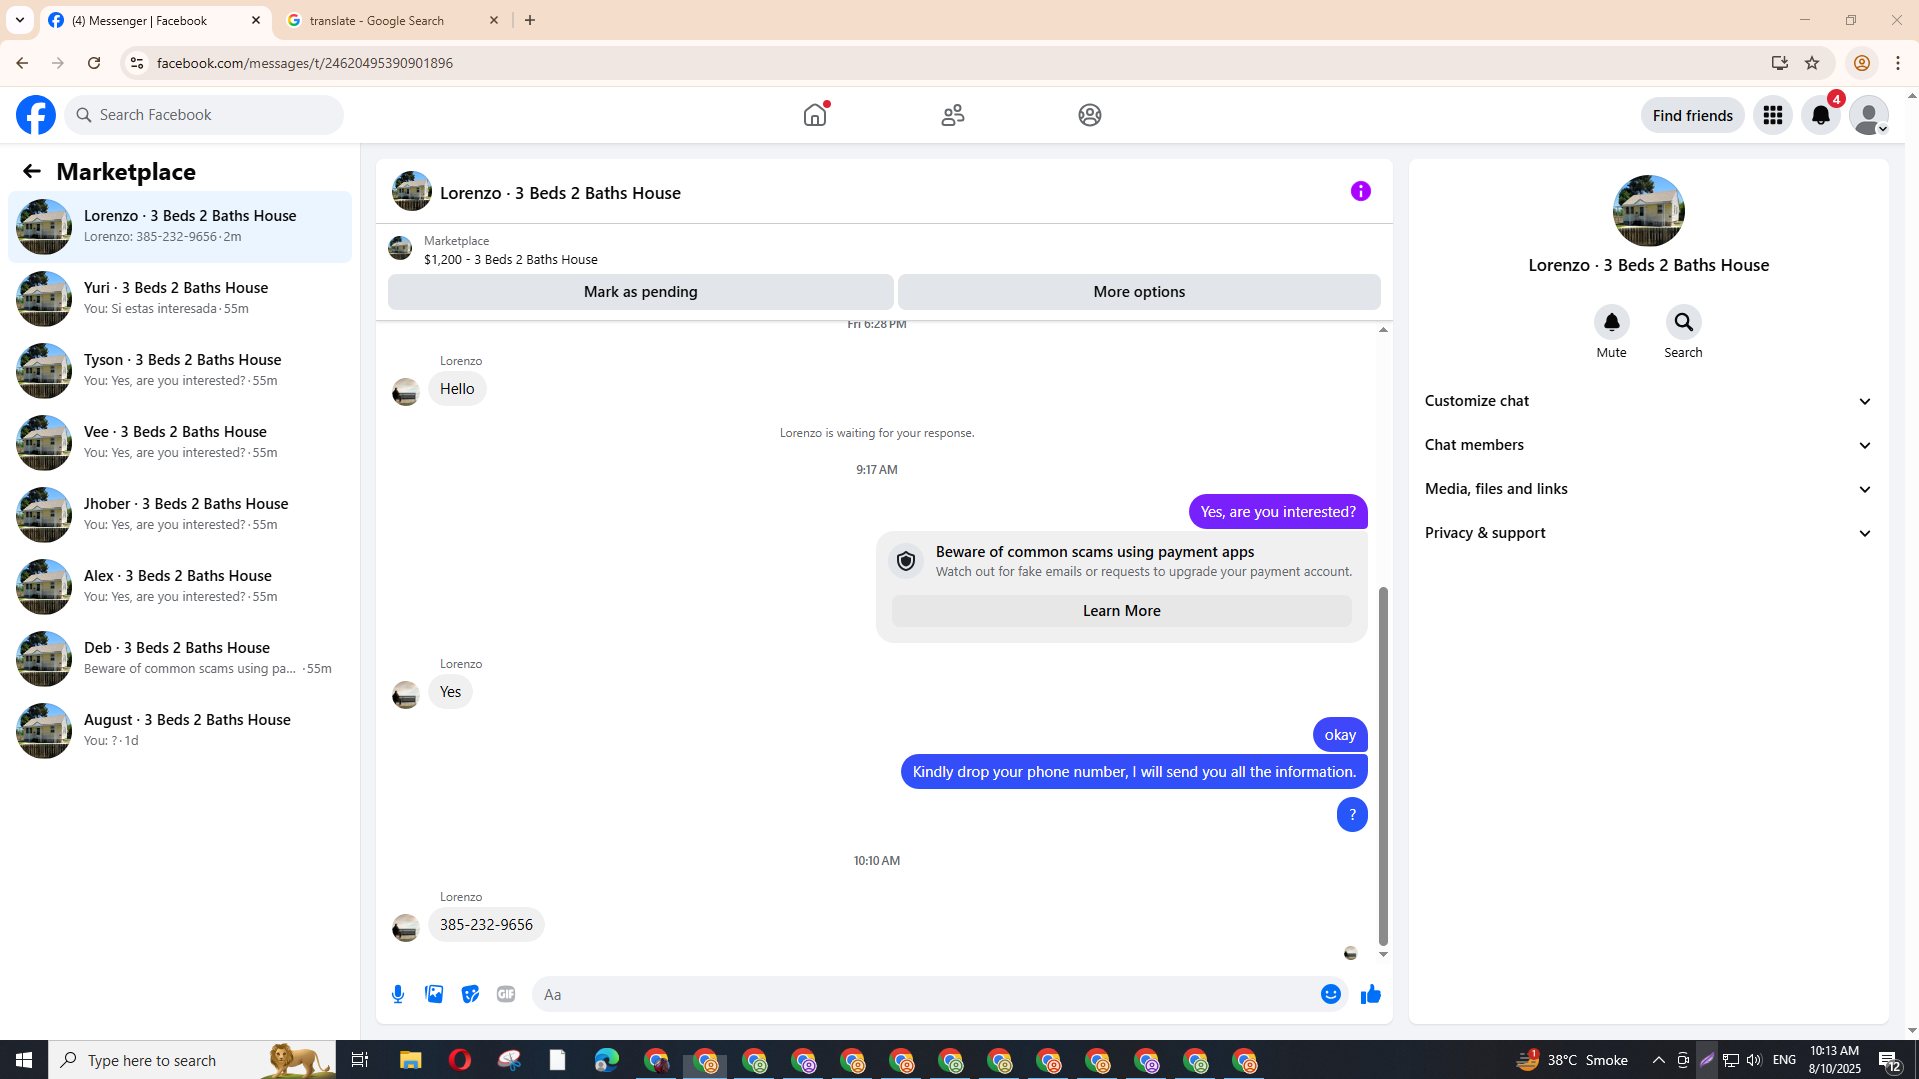Open the Opera browser taskbar icon
This screenshot has width=1919, height=1079.
[460, 1060]
